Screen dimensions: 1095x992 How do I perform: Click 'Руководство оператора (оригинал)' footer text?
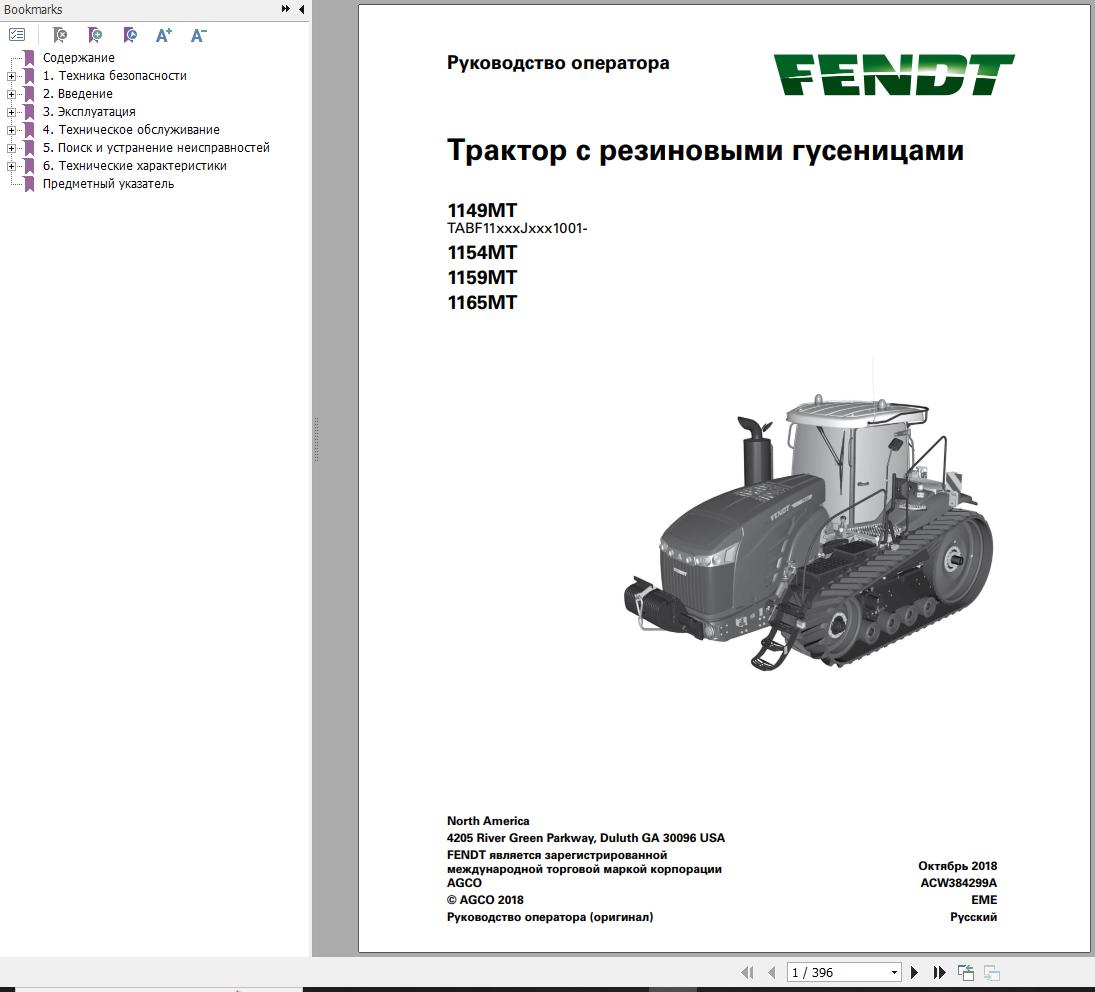click(550, 917)
